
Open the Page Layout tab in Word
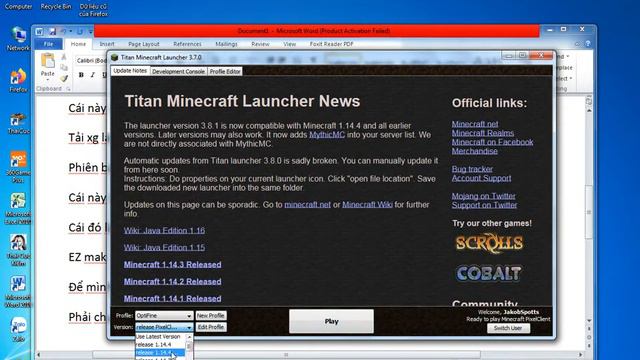144,44
